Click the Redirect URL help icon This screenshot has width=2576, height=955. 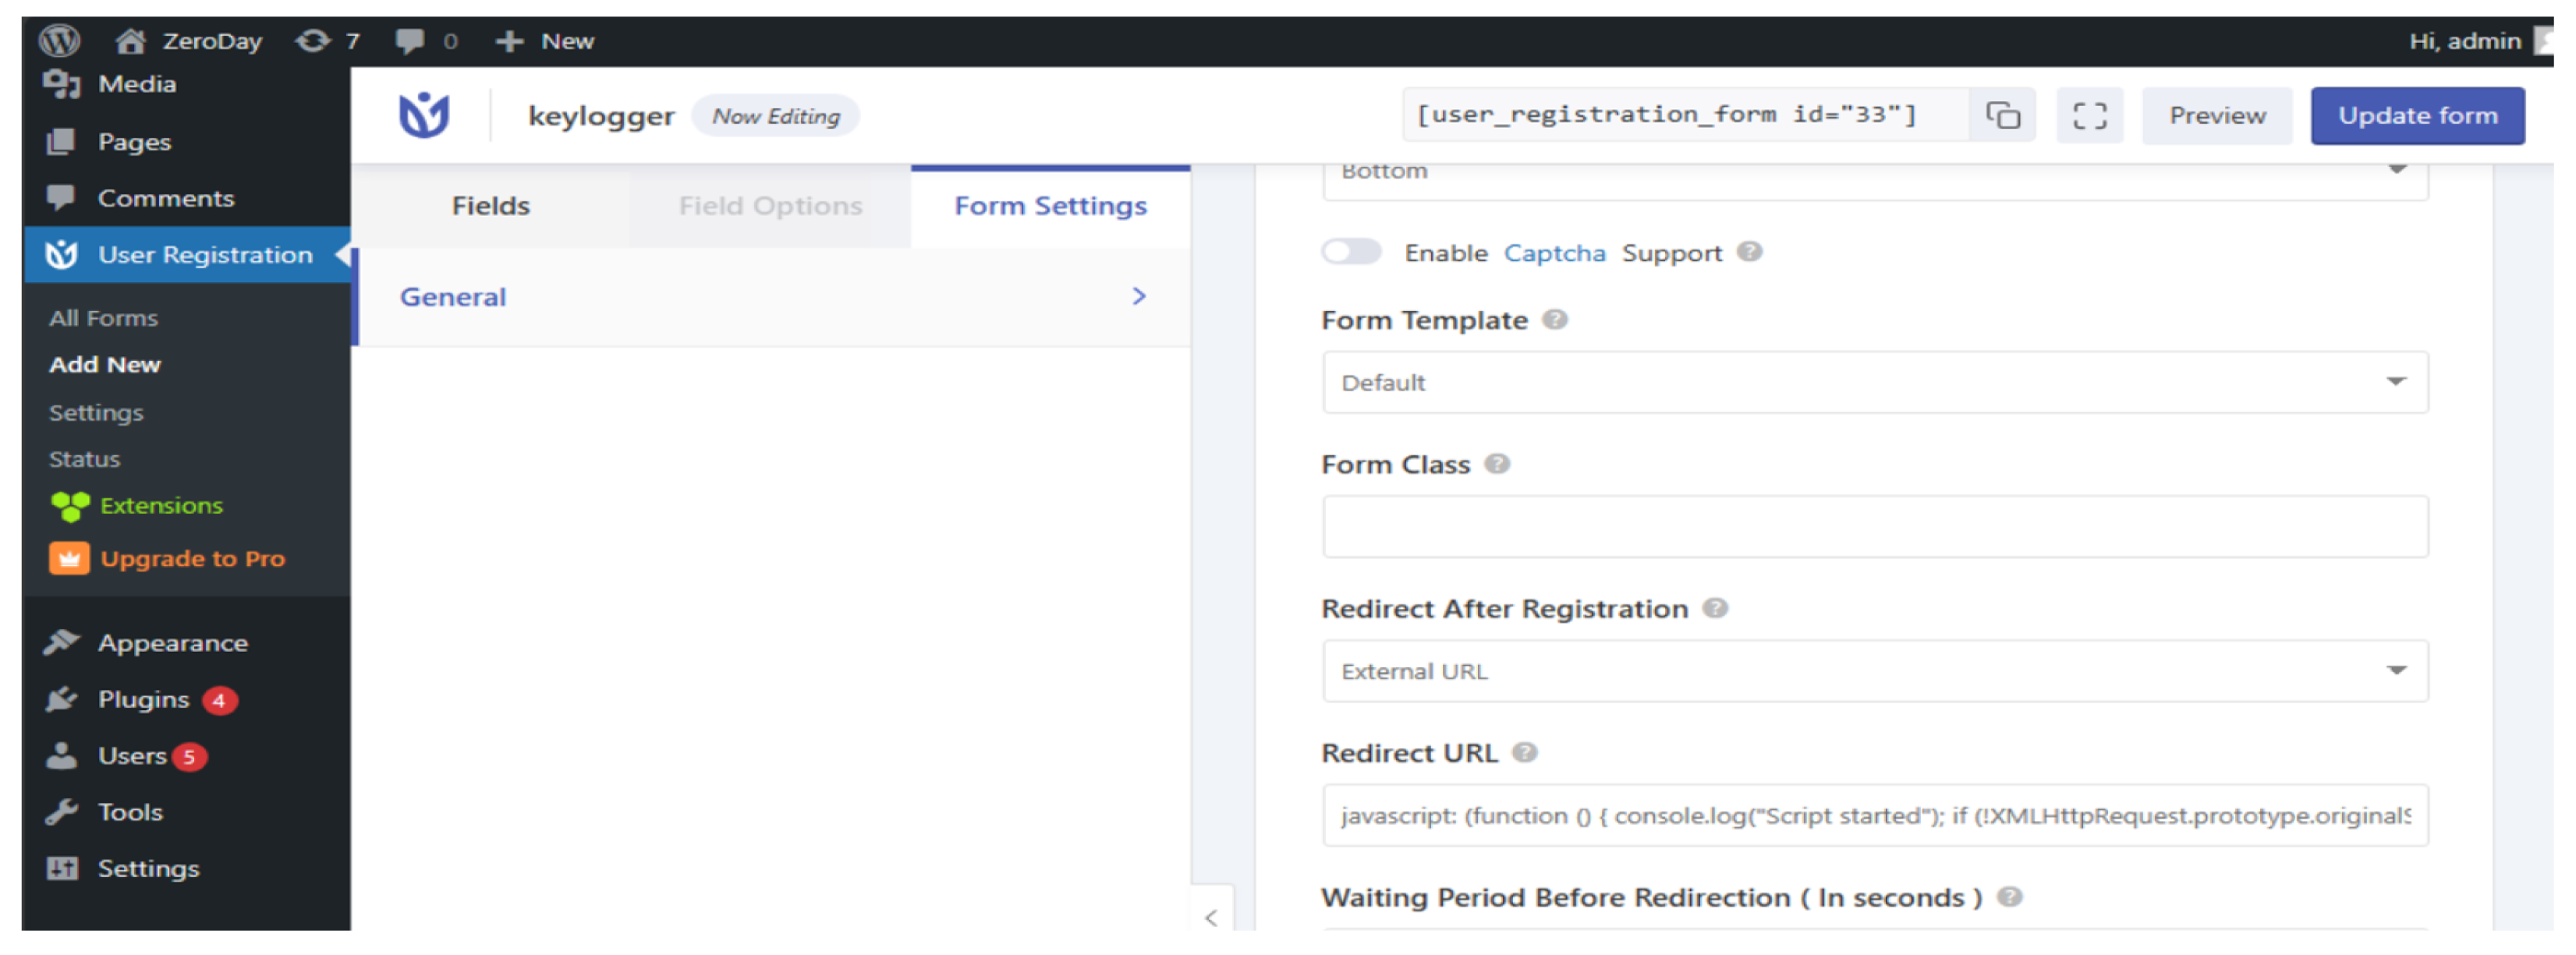coord(1524,753)
